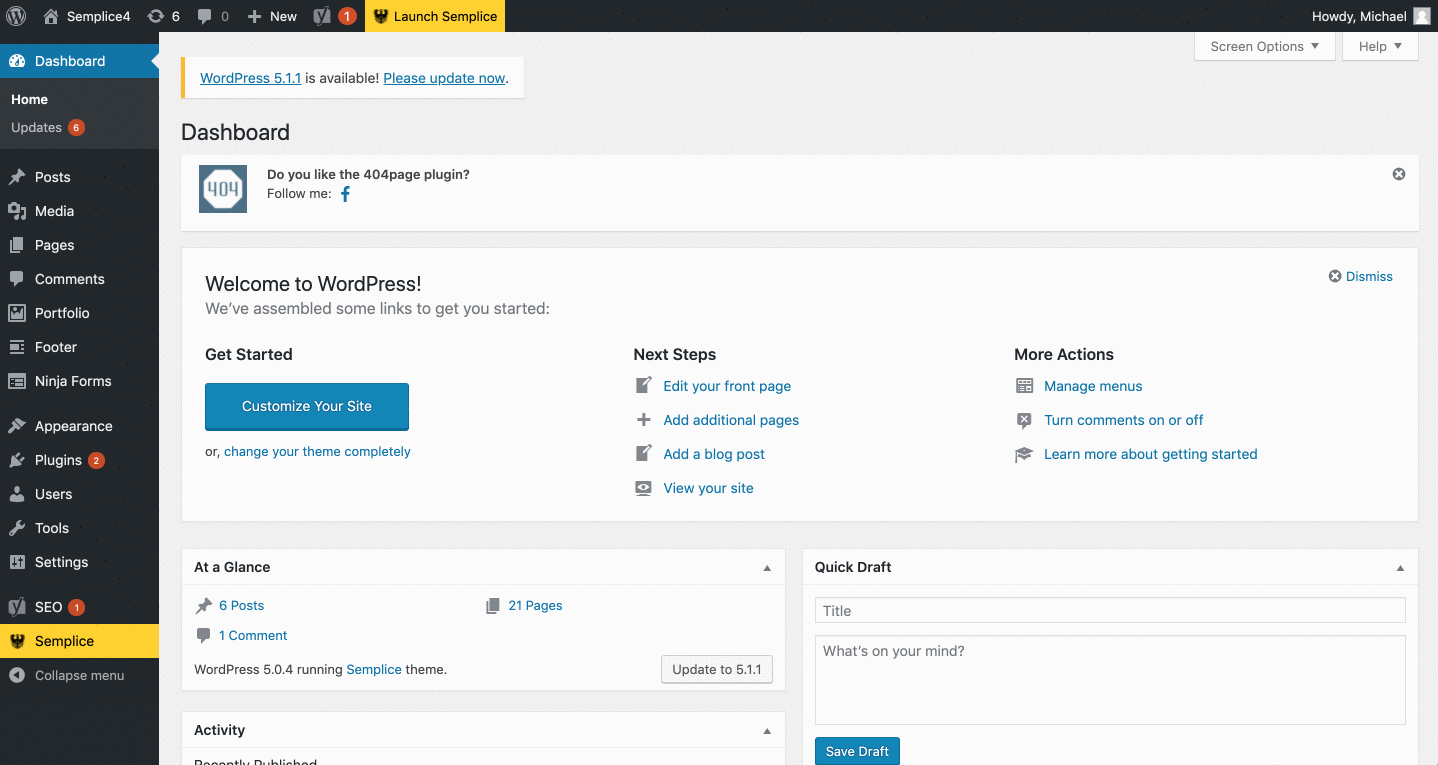Collapse the At a Glance panel
The image size is (1438, 765).
(767, 567)
